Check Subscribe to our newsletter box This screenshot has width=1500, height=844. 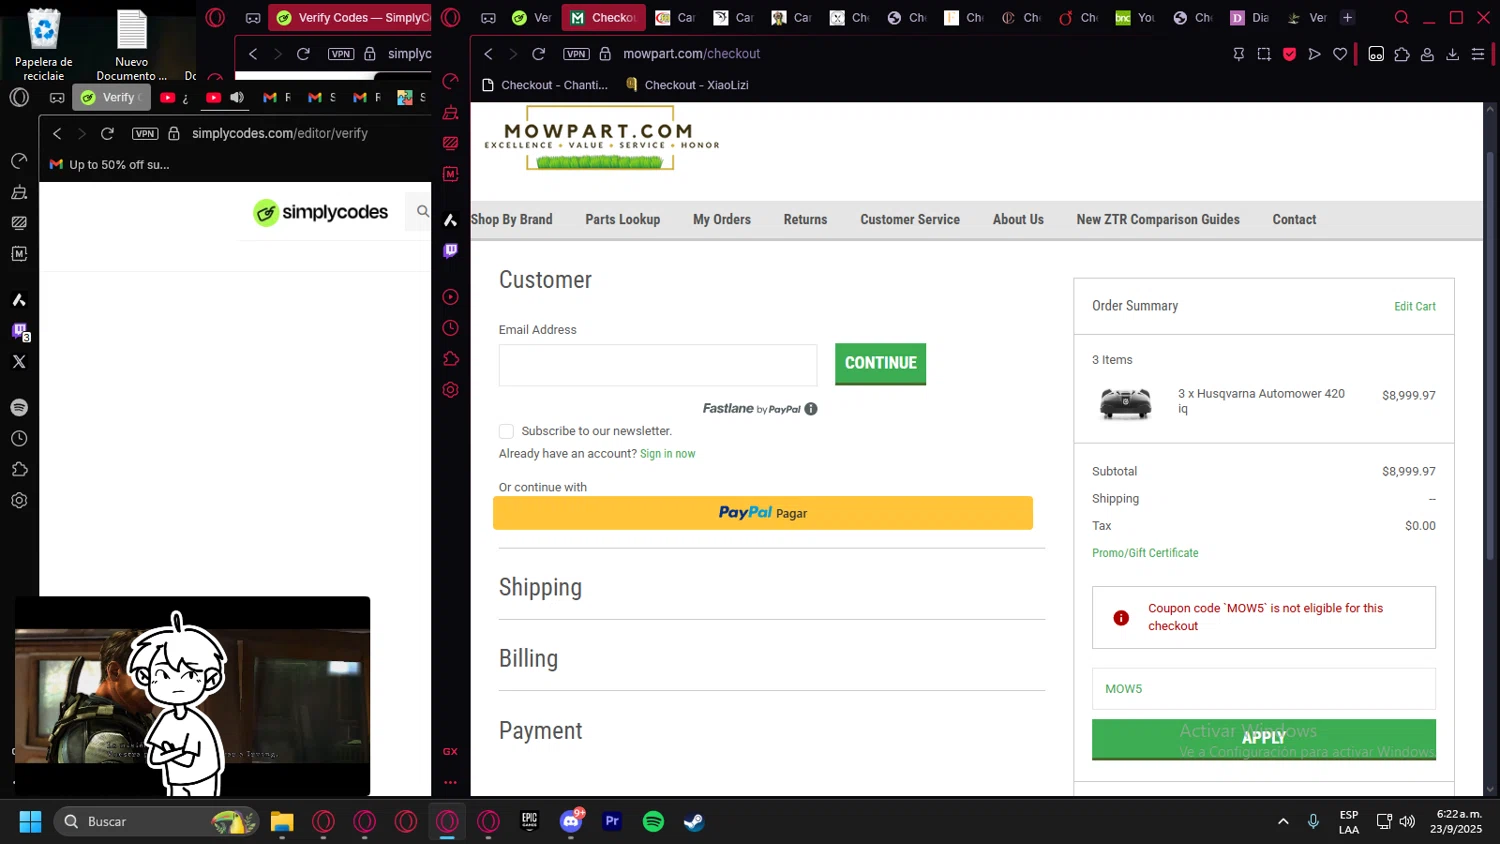506,431
